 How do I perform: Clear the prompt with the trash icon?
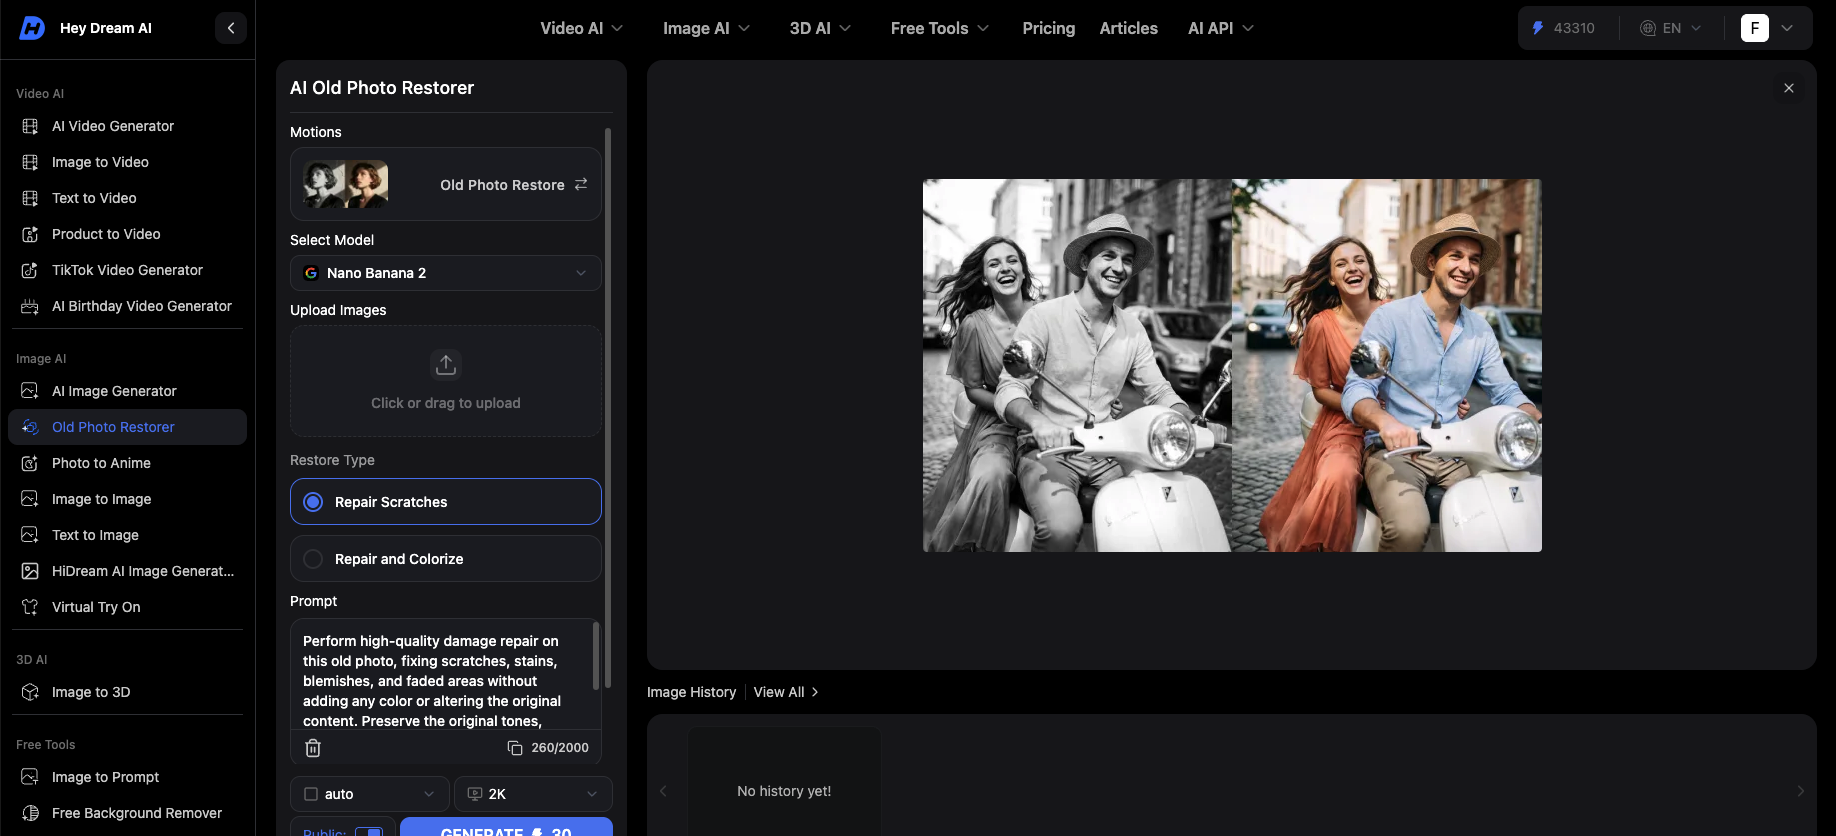313,747
